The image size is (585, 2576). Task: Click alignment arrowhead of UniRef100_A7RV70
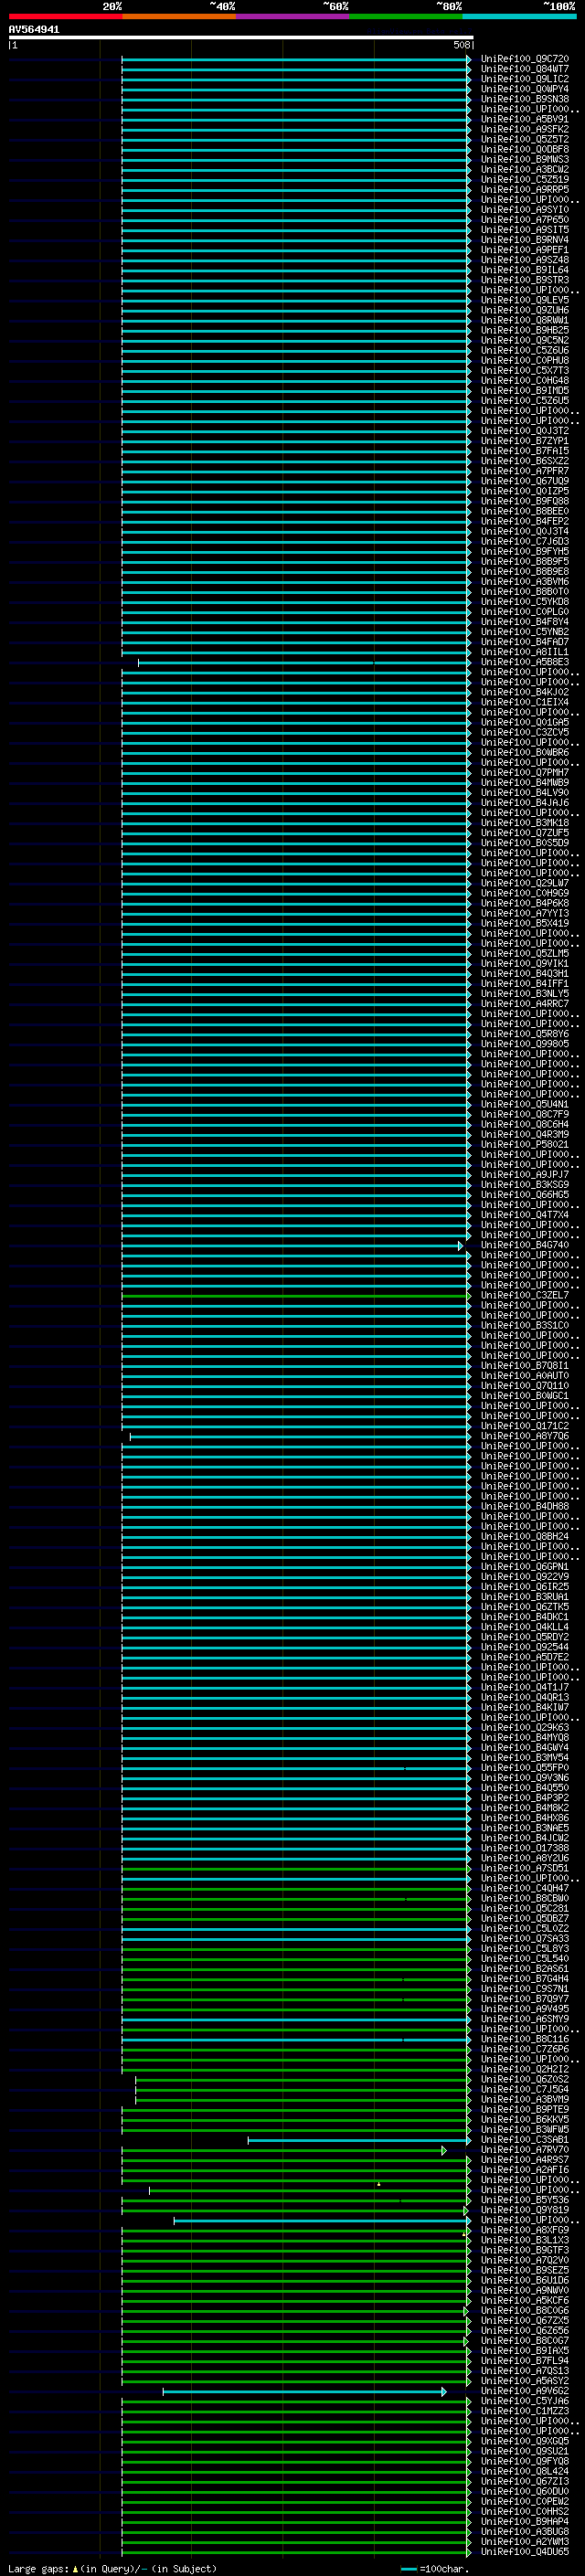point(444,2150)
